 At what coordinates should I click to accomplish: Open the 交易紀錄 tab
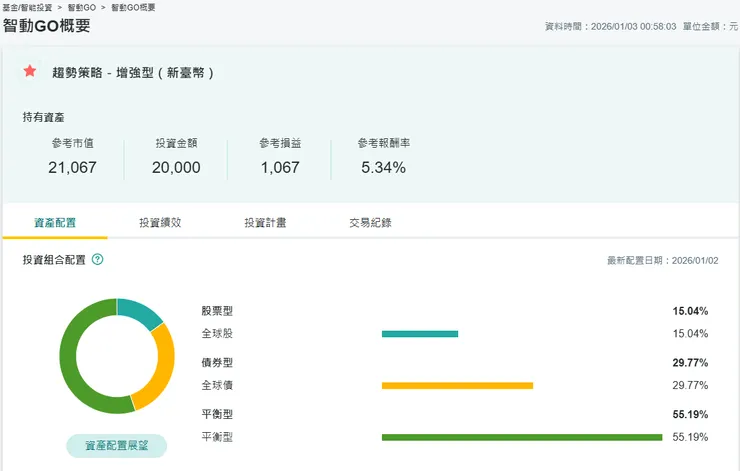point(370,223)
